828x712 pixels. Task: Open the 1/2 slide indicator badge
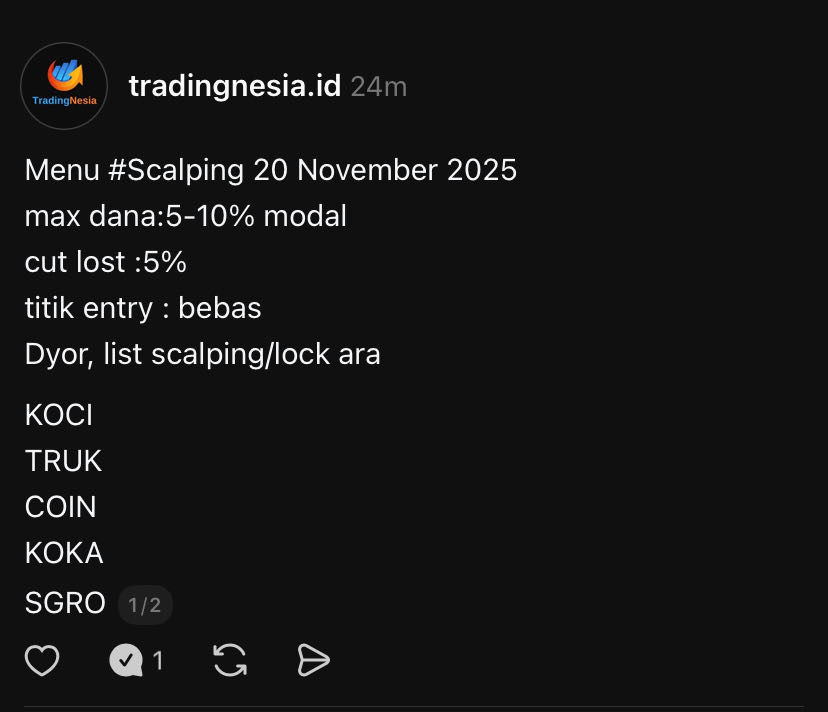[145, 604]
